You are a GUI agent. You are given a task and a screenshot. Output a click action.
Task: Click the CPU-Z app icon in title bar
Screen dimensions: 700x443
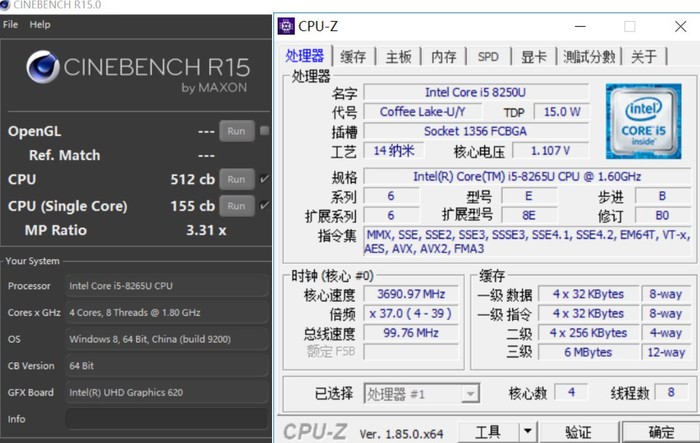[x=286, y=26]
